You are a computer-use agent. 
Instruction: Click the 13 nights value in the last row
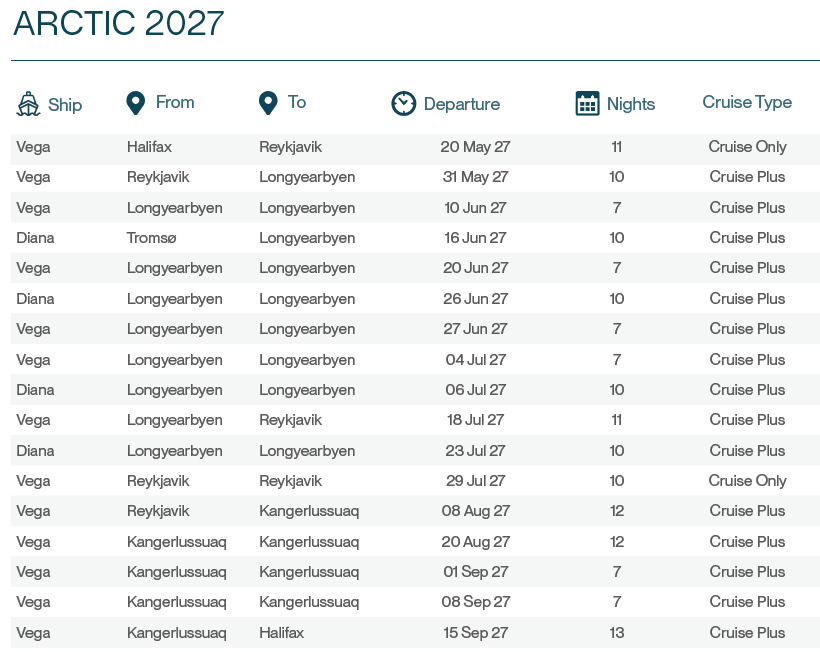617,633
